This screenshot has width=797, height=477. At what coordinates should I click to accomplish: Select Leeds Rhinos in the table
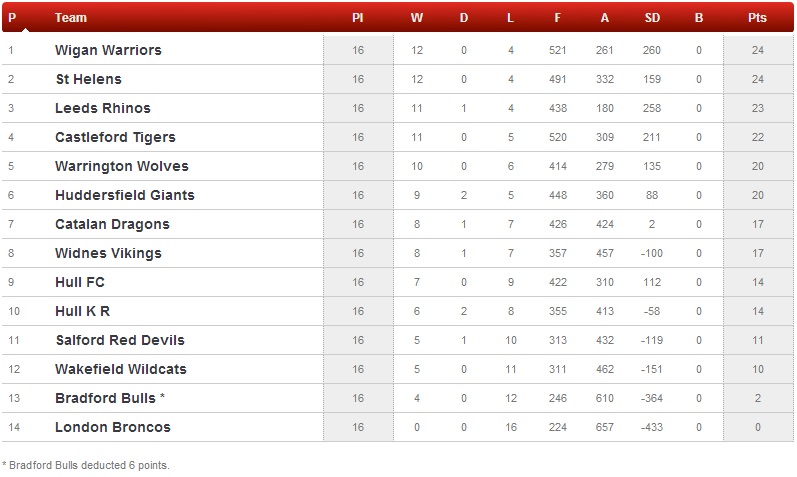click(x=103, y=108)
